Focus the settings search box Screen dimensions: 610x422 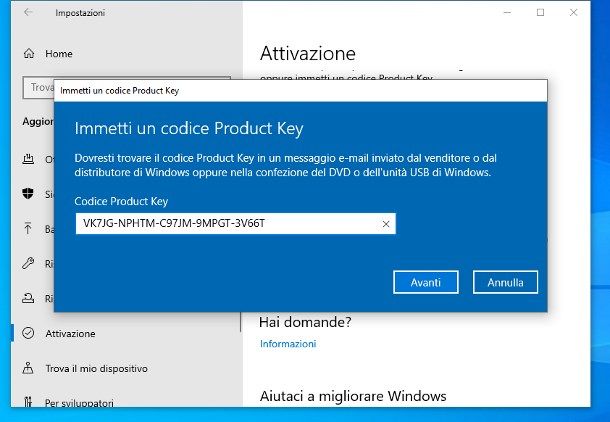tap(40, 88)
